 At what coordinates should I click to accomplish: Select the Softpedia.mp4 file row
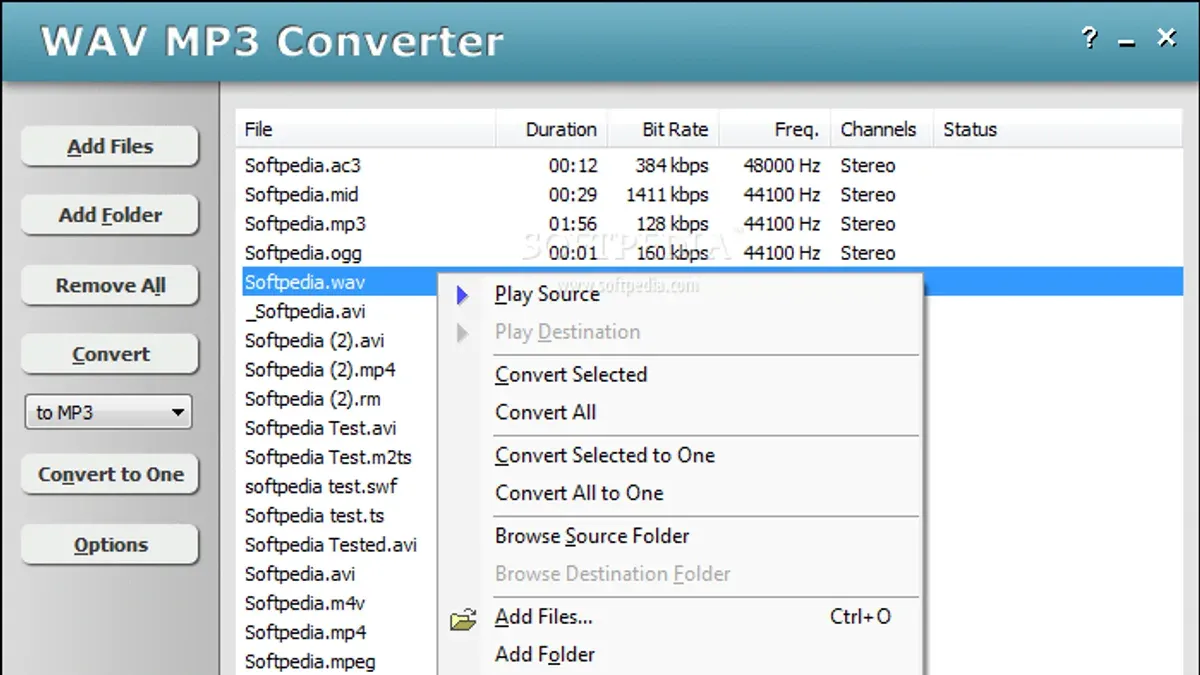pyautogui.click(x=305, y=632)
